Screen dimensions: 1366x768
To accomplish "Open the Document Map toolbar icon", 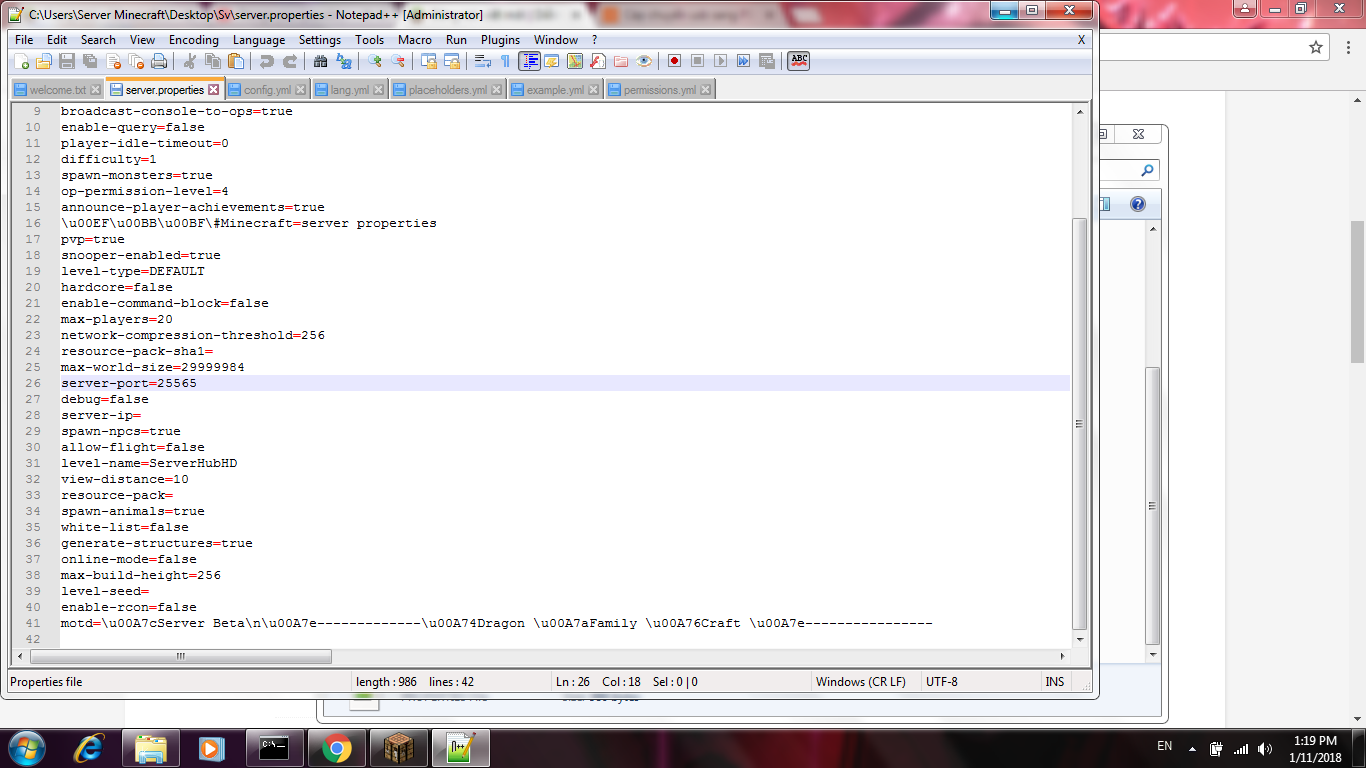I will point(575,61).
